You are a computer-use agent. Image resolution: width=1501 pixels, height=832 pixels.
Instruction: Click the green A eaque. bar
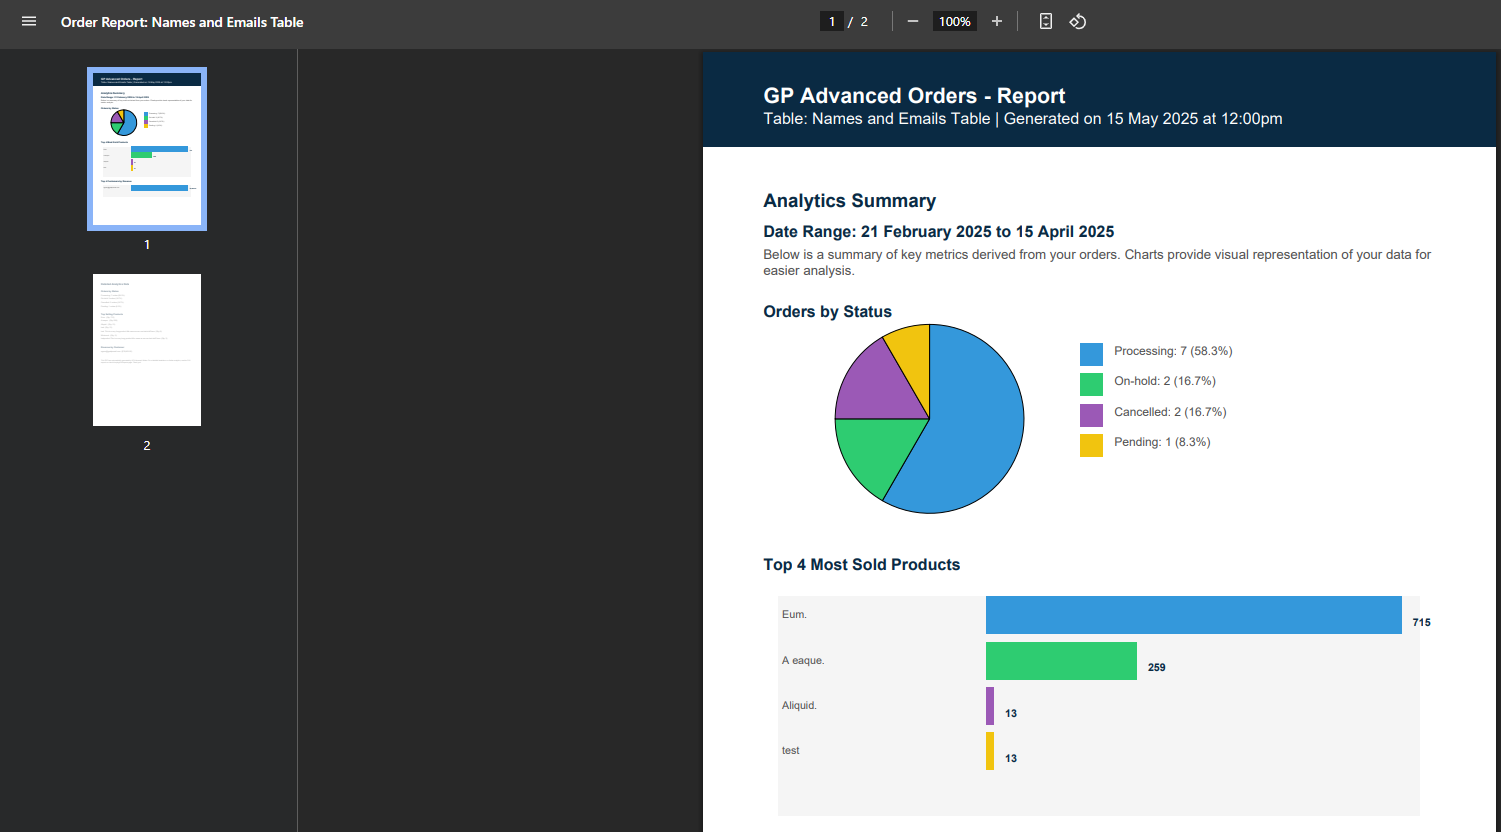pyautogui.click(x=1061, y=661)
